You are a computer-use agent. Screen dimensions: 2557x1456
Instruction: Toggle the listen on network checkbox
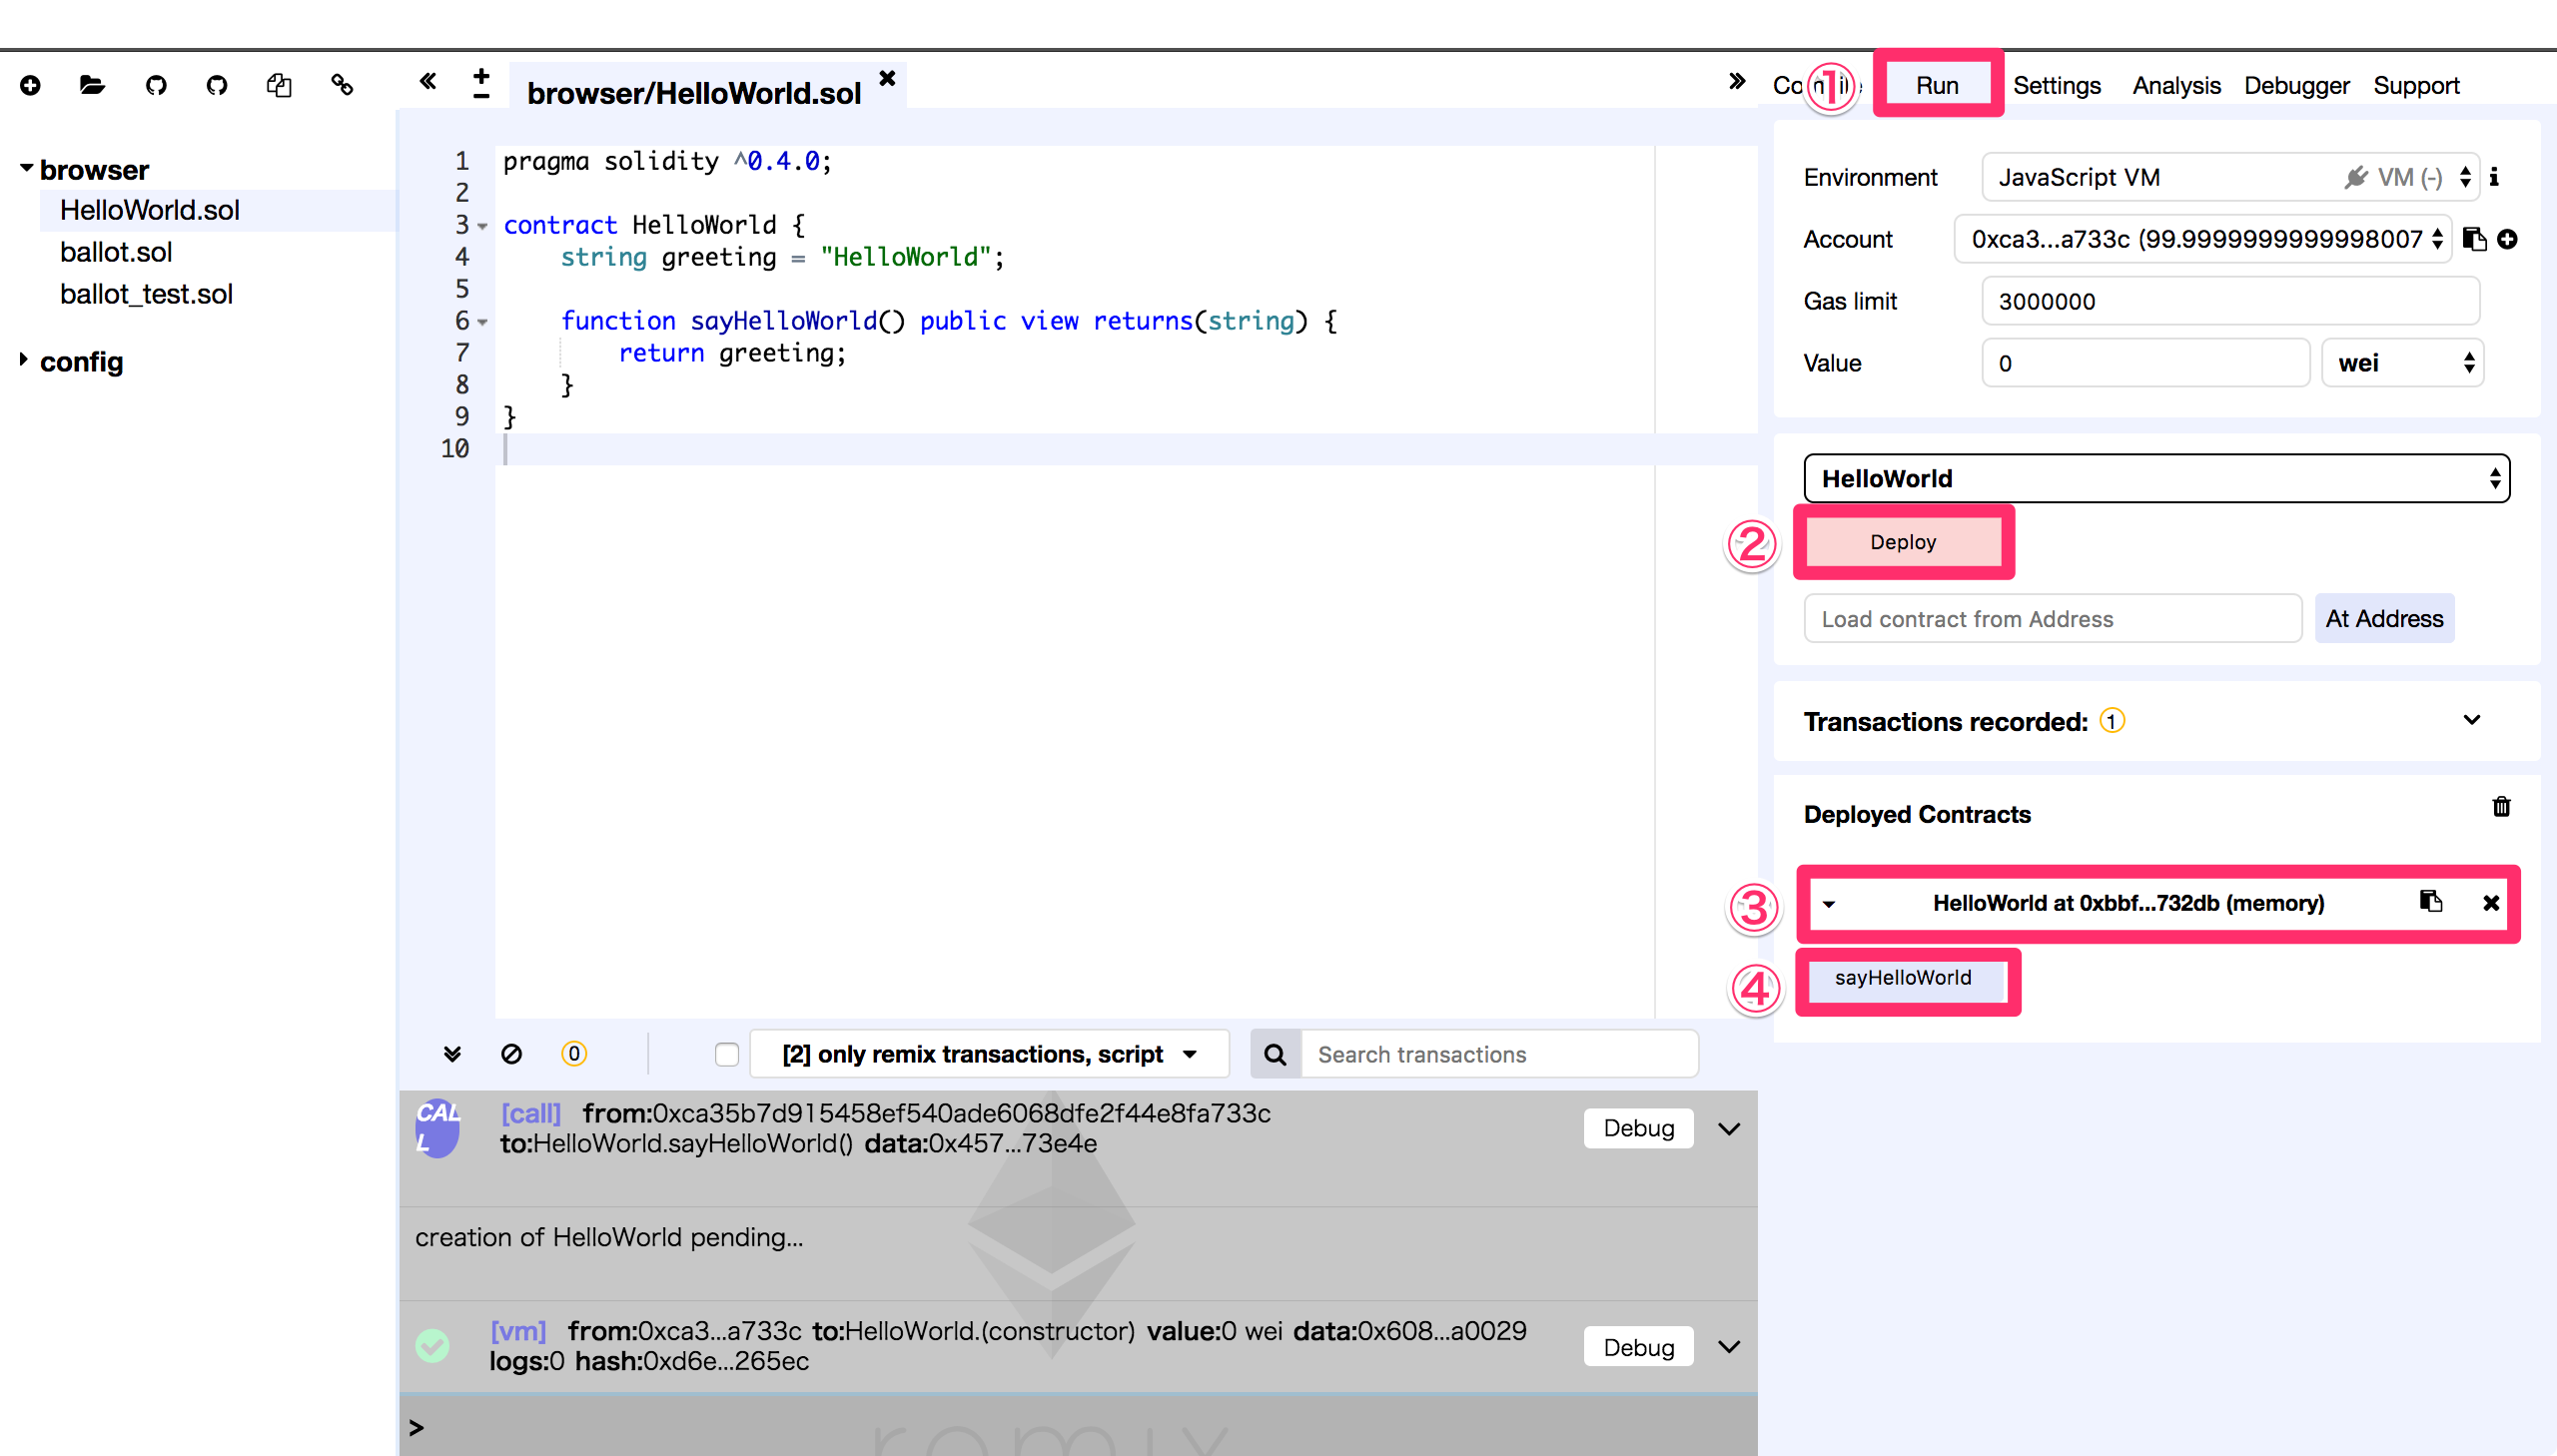[727, 1055]
